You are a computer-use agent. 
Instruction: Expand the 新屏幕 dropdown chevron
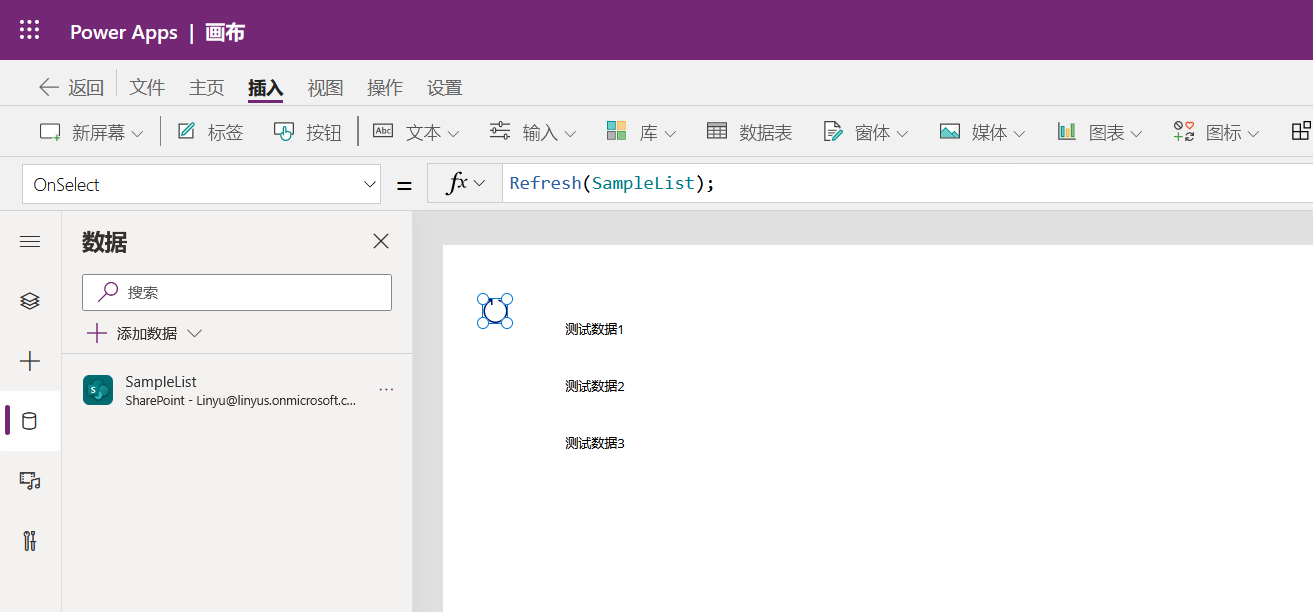138,133
